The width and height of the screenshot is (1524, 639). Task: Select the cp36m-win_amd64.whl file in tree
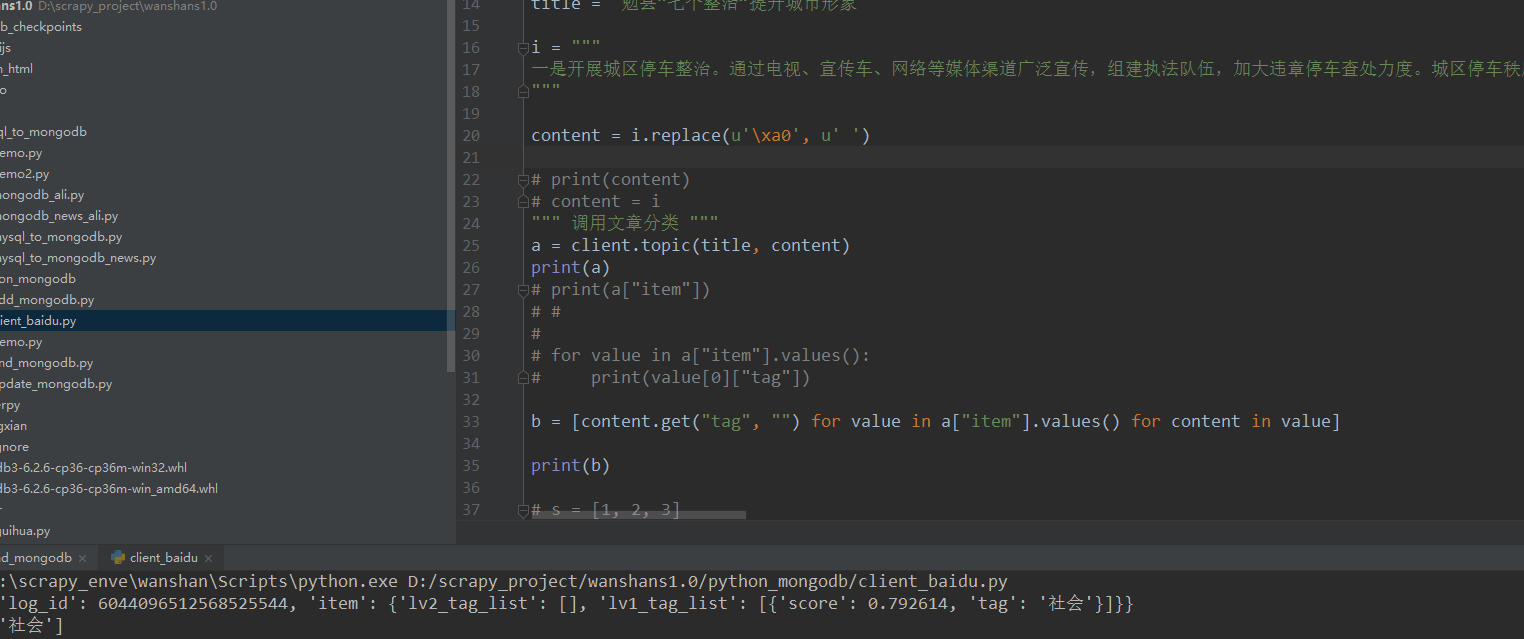(109, 489)
